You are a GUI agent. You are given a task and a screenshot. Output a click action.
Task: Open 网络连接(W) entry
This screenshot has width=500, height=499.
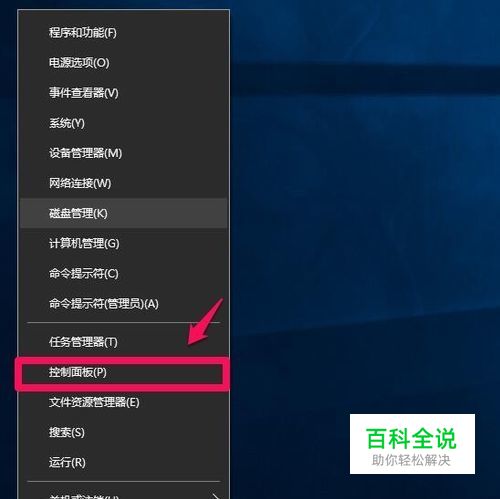pos(123,183)
